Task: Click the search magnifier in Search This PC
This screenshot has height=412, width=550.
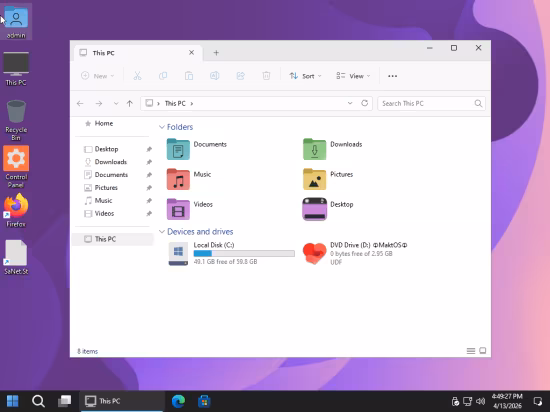Action: click(478, 103)
